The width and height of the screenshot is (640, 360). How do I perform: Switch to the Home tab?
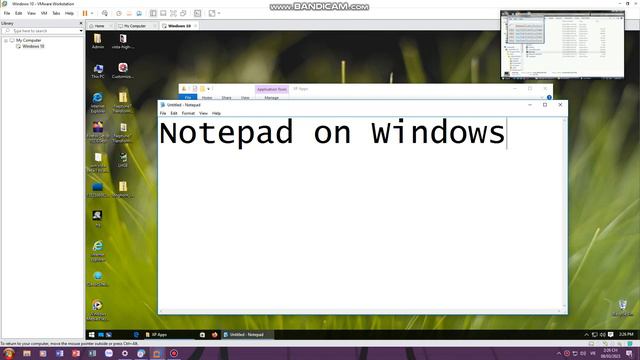pos(99,26)
